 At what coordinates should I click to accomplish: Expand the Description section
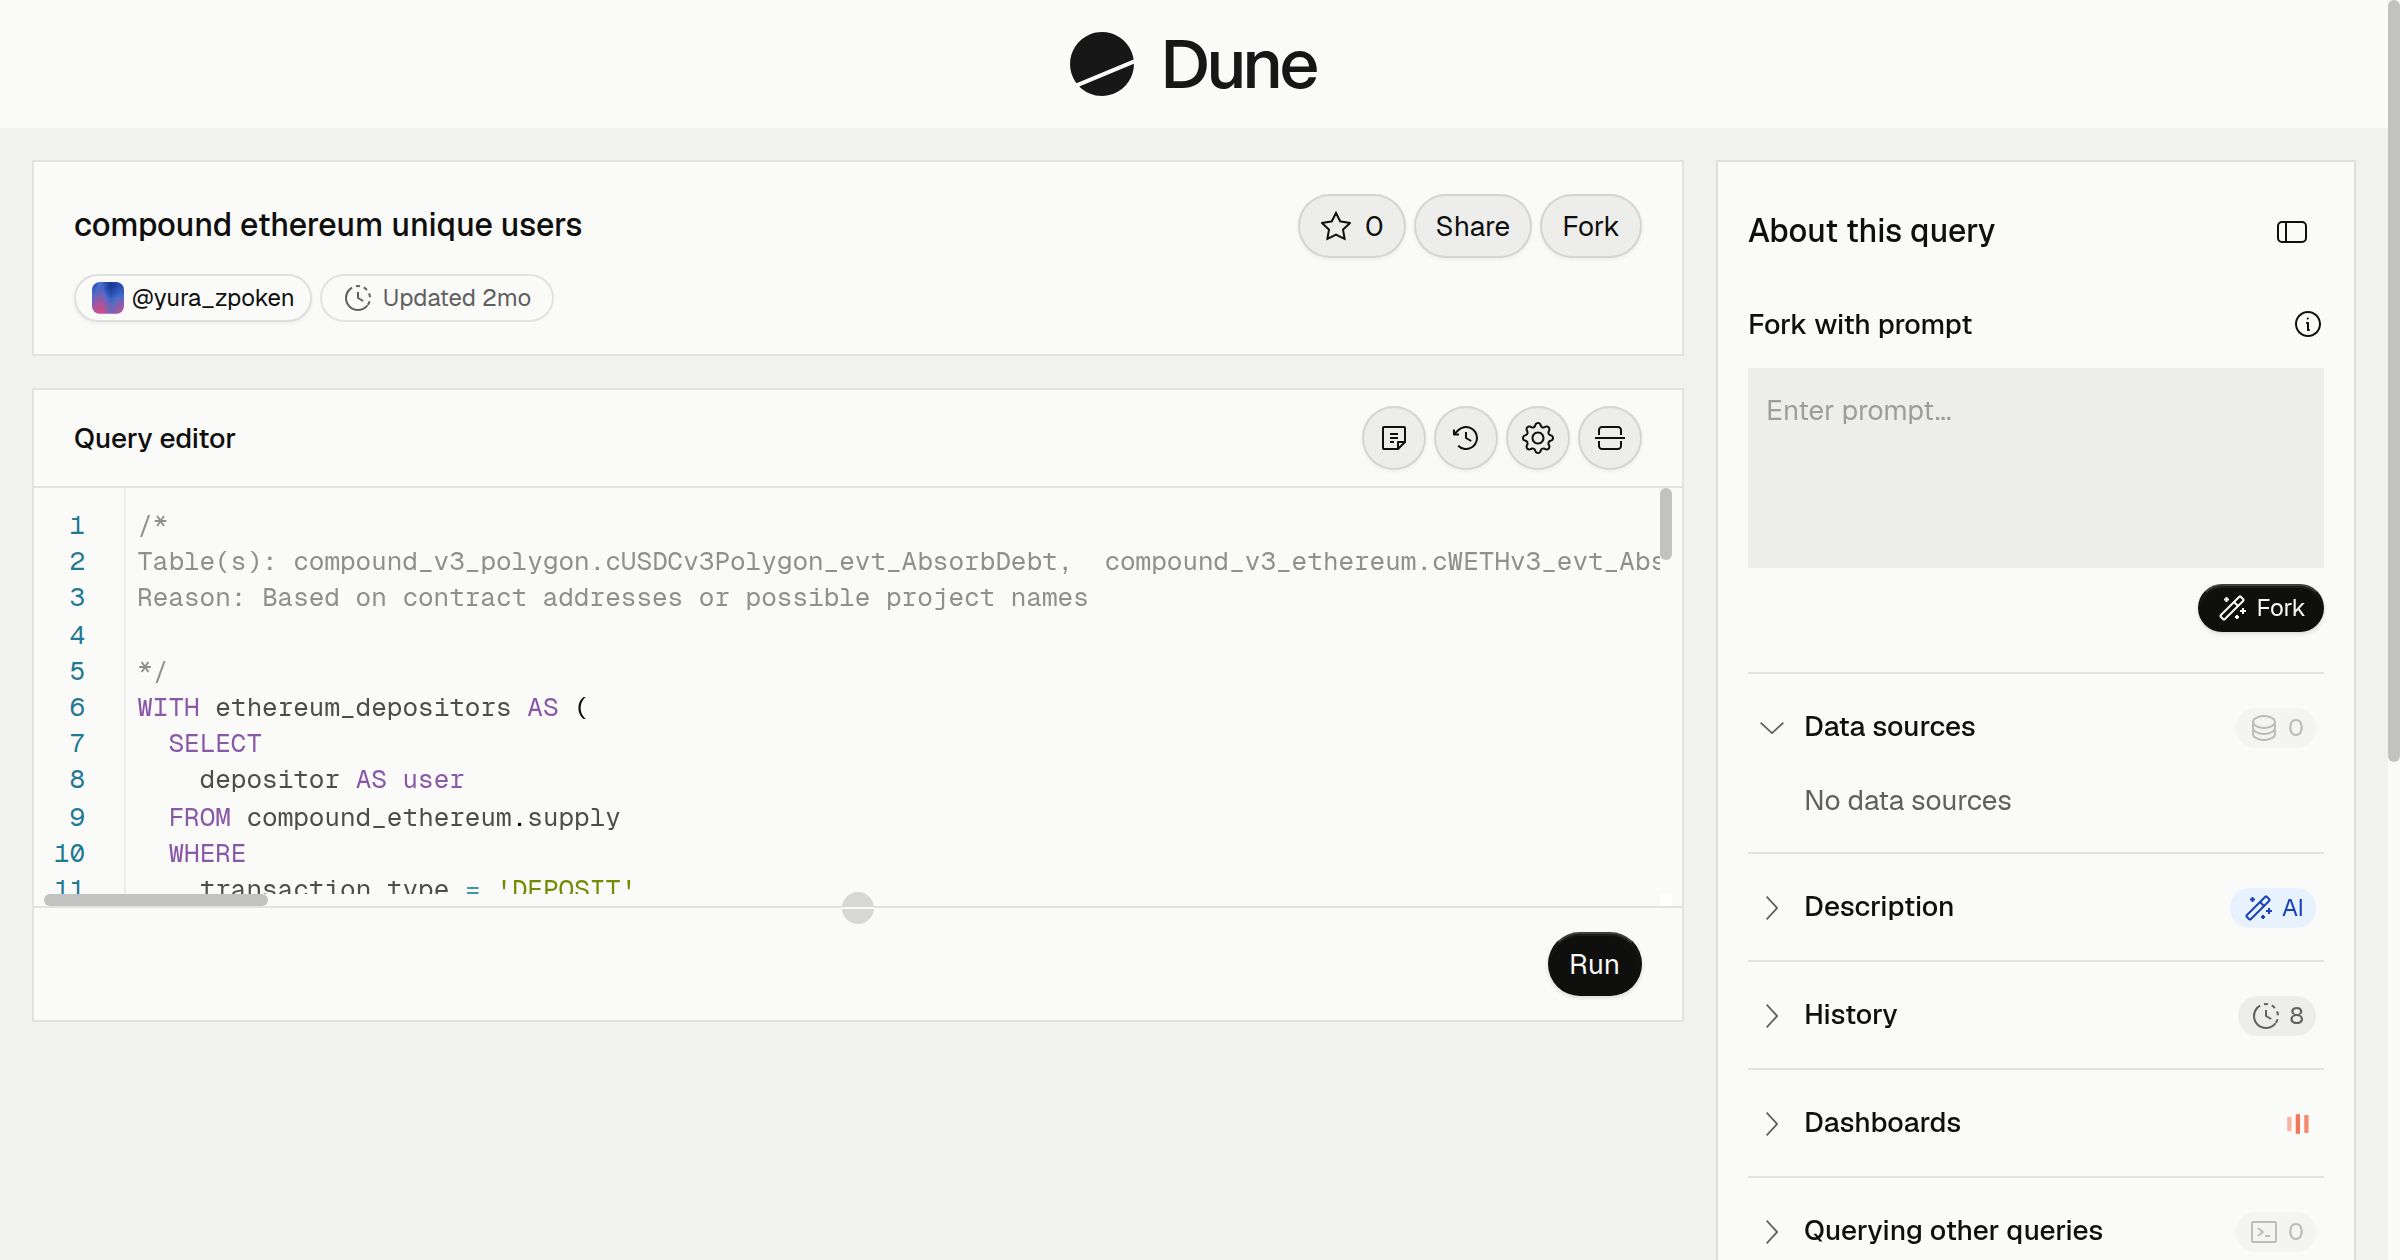tap(1771, 907)
